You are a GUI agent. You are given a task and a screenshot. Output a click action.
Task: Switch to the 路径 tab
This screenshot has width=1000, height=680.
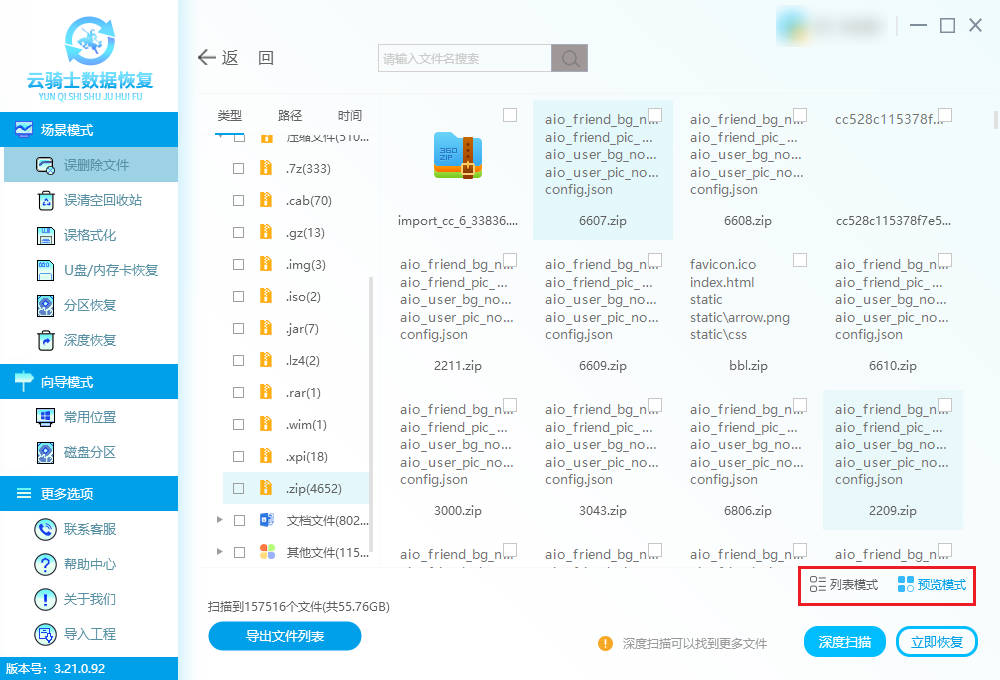[290, 115]
